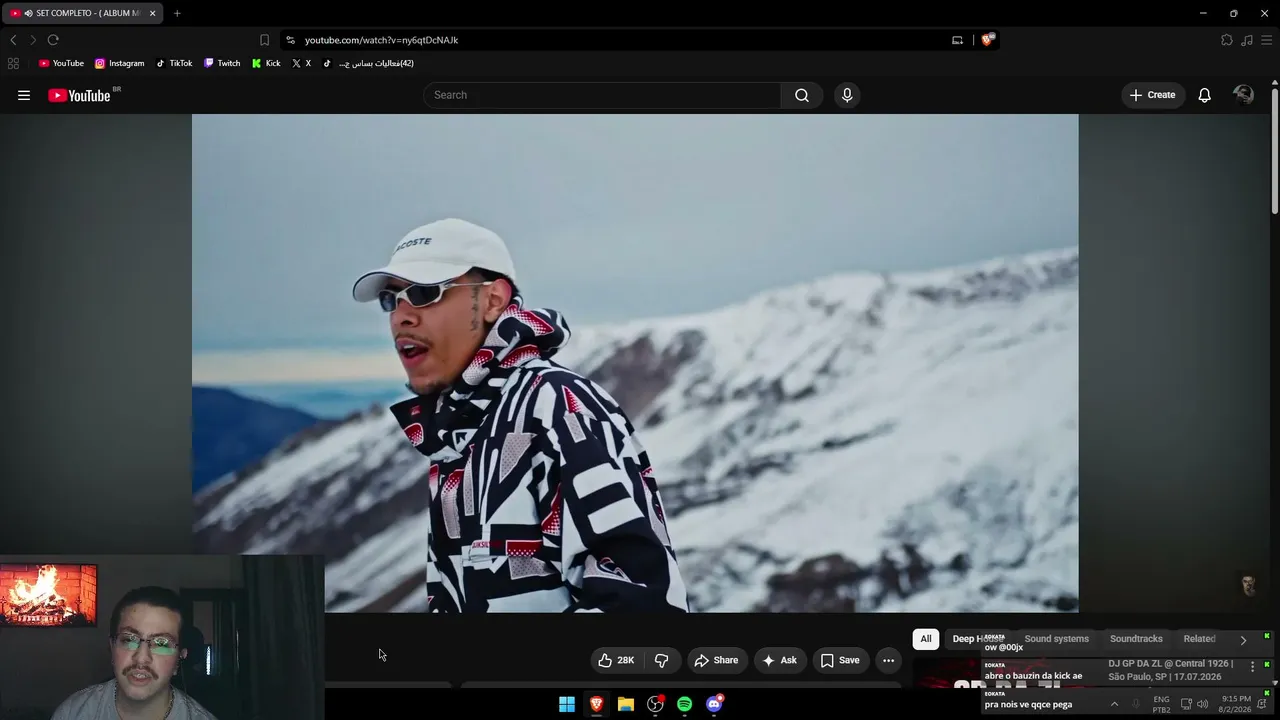This screenshot has height=720, width=1280.
Task: Open YouTube notifications bell
Action: (1204, 95)
